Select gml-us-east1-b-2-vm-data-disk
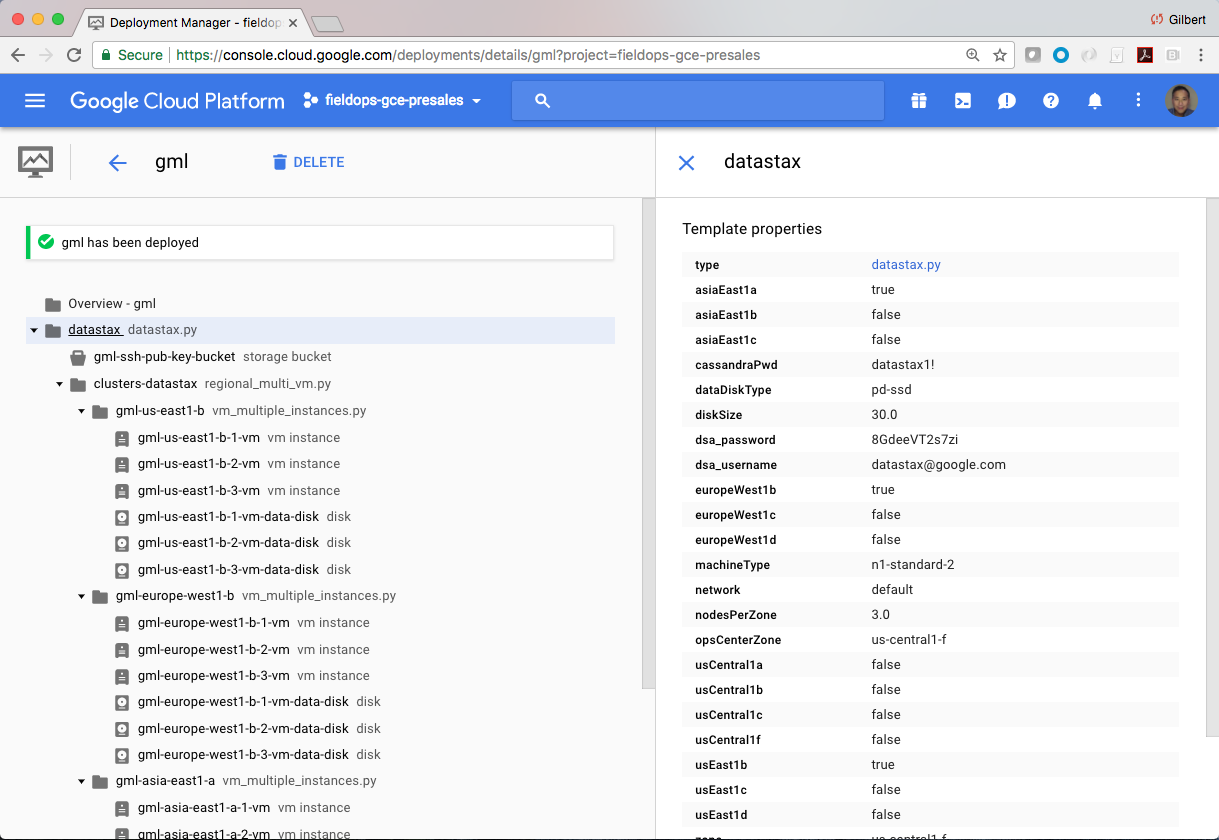1219x840 pixels. 228,543
